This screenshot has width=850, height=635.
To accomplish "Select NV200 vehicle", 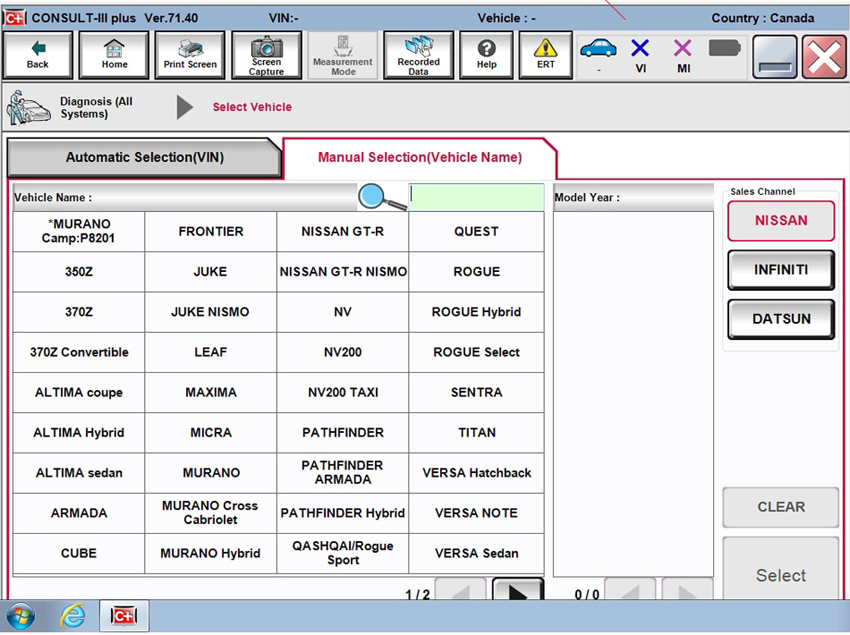I will point(343,352).
